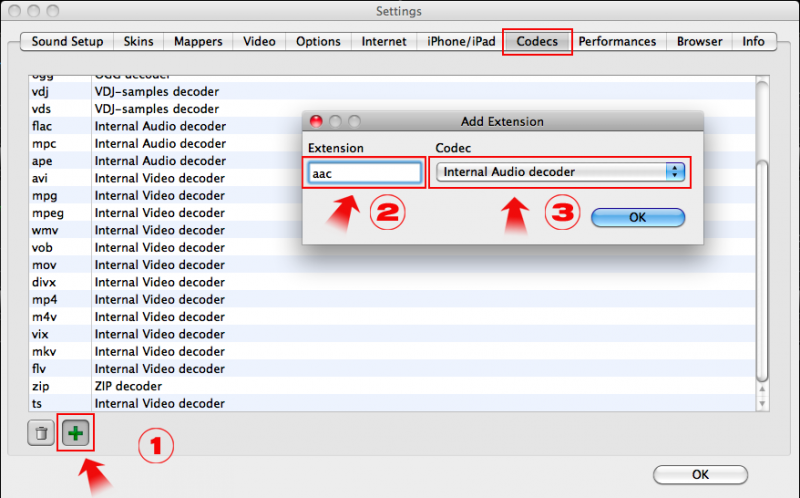
Task: Open the Options tab
Action: point(319,42)
